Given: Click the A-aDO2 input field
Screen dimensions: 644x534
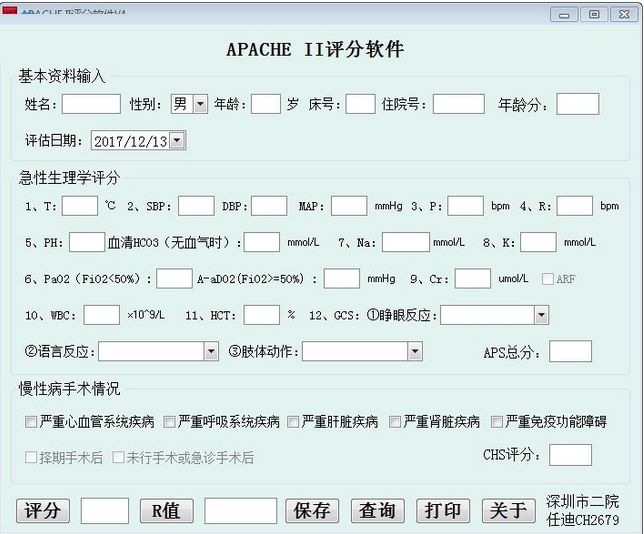Looking at the screenshot, I should 342,279.
